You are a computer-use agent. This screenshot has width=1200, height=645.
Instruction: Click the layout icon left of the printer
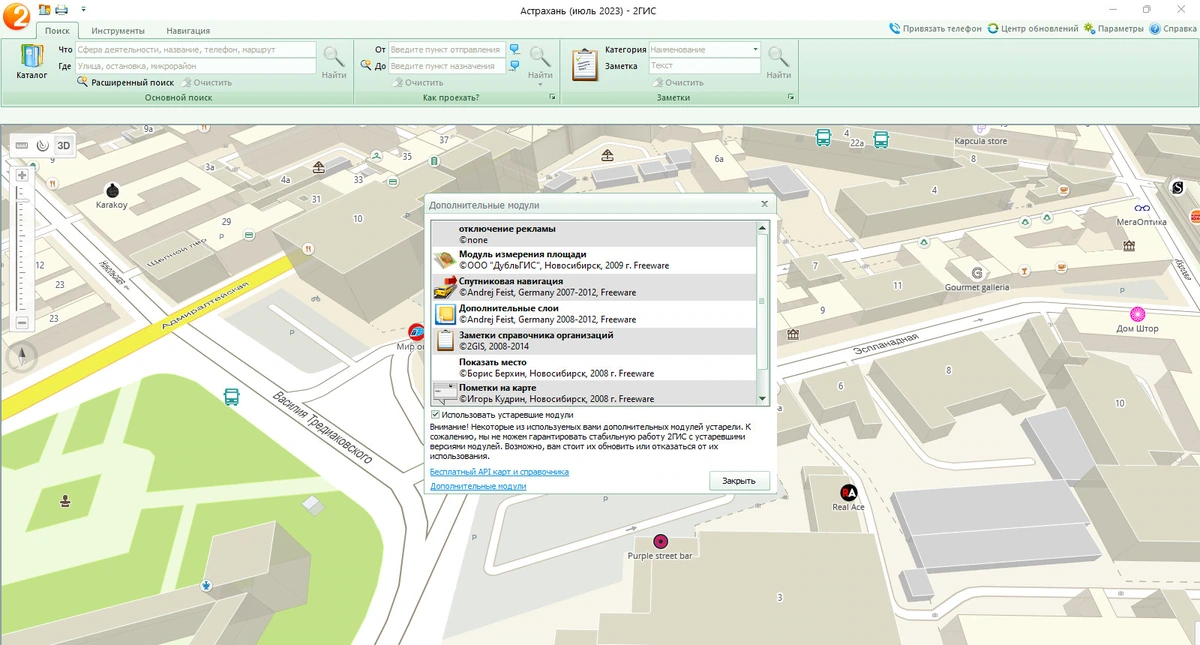pyautogui.click(x=44, y=9)
